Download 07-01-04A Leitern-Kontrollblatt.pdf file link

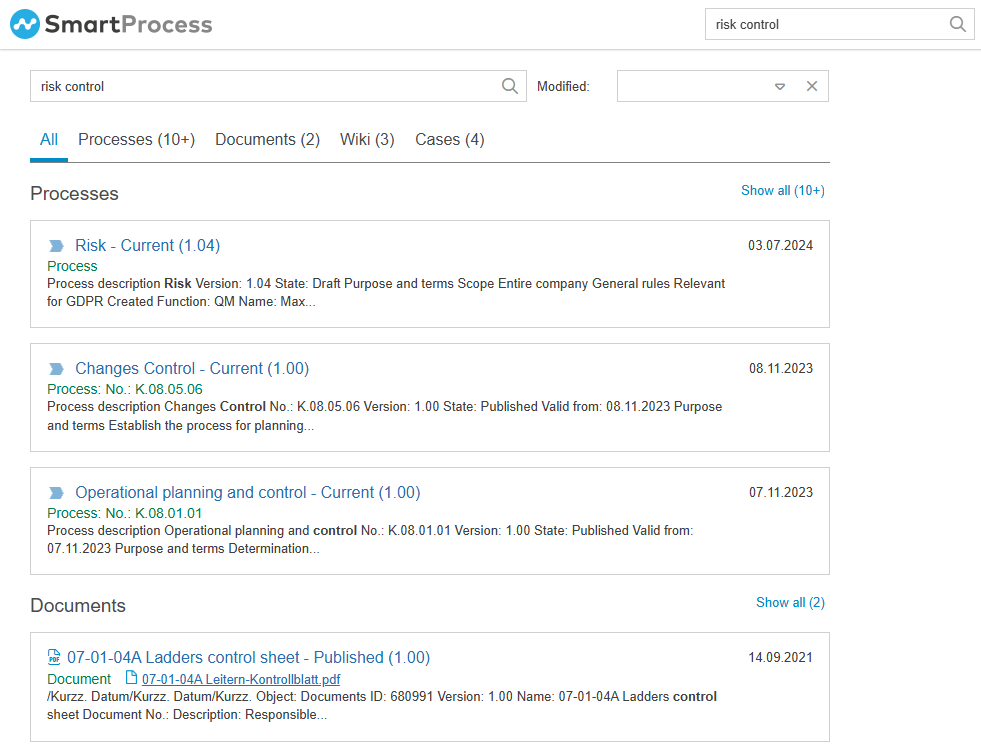(x=241, y=679)
